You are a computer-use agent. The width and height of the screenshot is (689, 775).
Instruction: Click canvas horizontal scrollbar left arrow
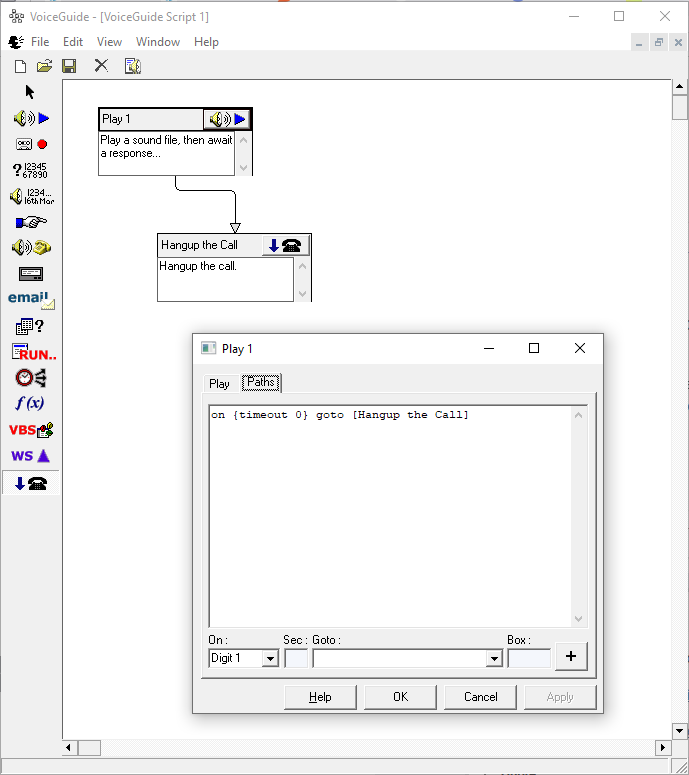coord(69,747)
